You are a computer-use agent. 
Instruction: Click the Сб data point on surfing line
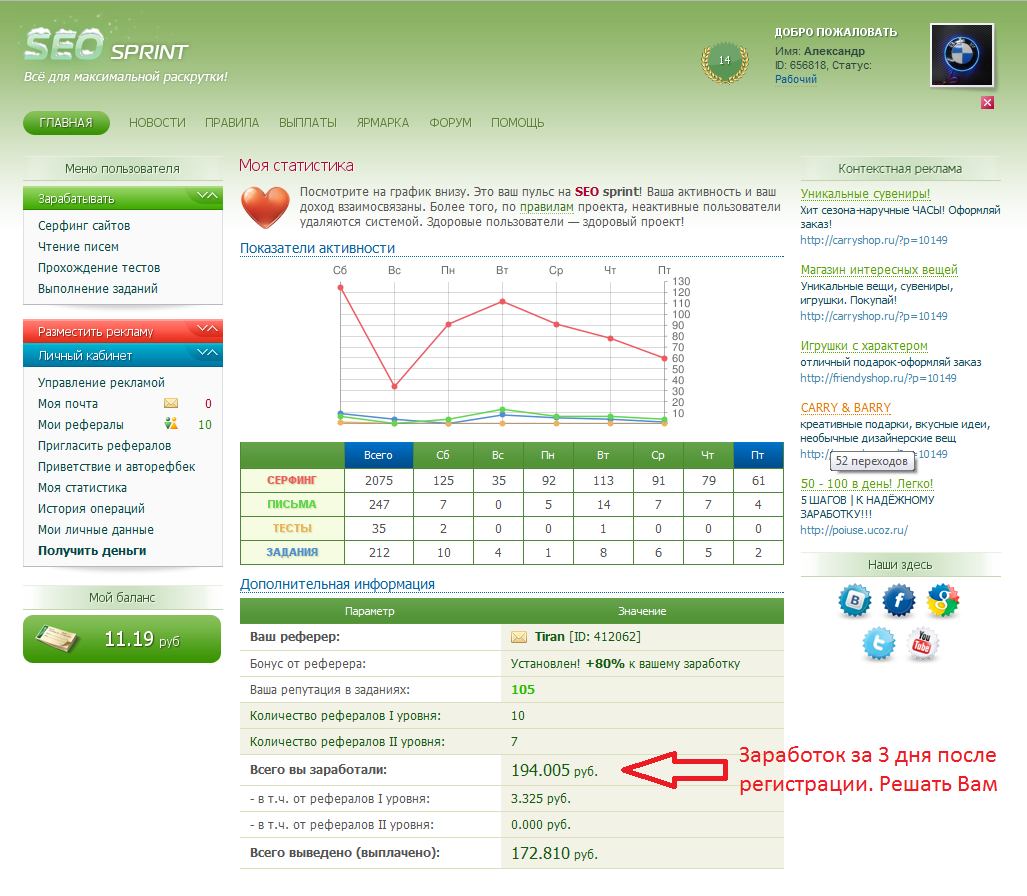point(341,287)
